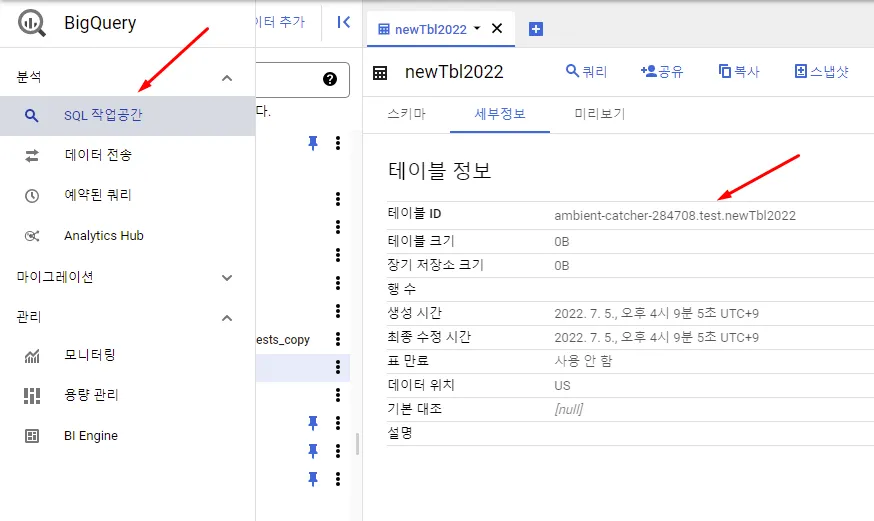The height and width of the screenshot is (521, 874).
Task: Click the 데이터 위치 value US
Action: (x=562, y=386)
